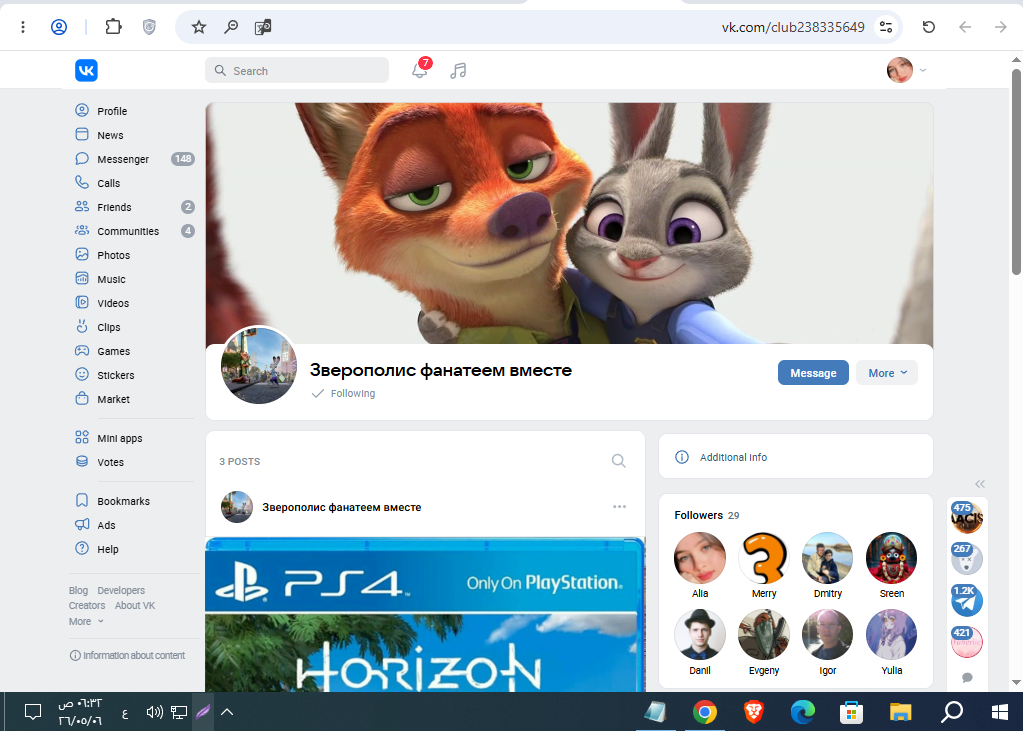Screen dimensions: 1023x731
Task: Open the community round avatar photo
Action: (259, 366)
